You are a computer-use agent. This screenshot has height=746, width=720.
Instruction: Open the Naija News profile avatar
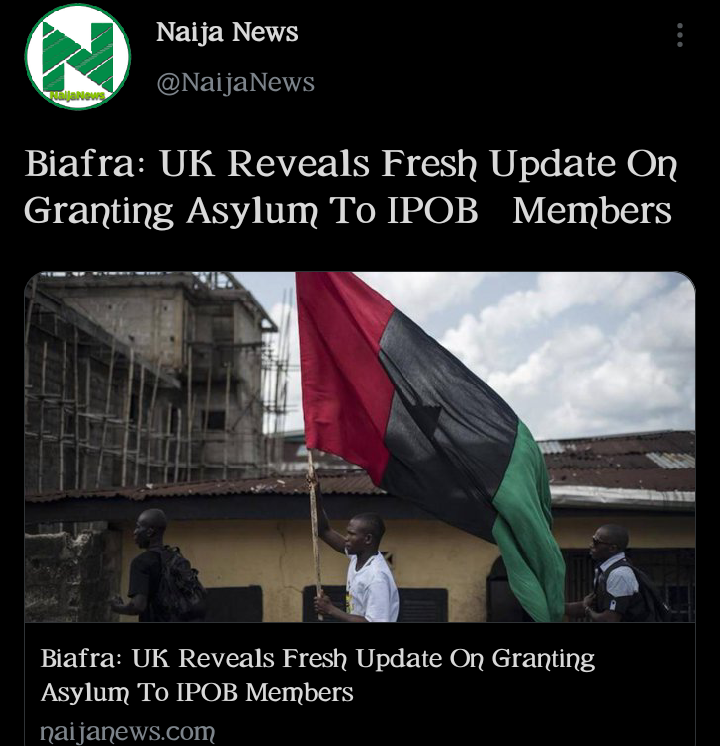point(78,57)
